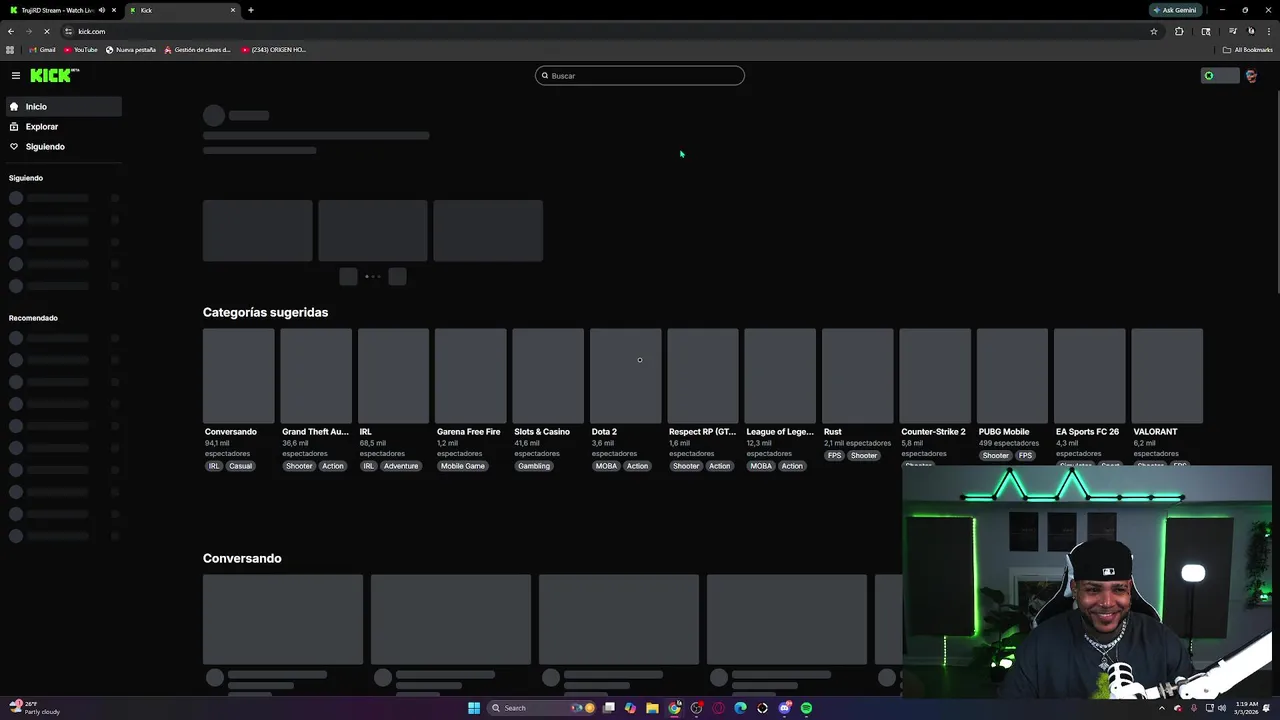This screenshot has height=720, width=1280.
Task: Click the MOBA tag under Dota 2
Action: (606, 466)
